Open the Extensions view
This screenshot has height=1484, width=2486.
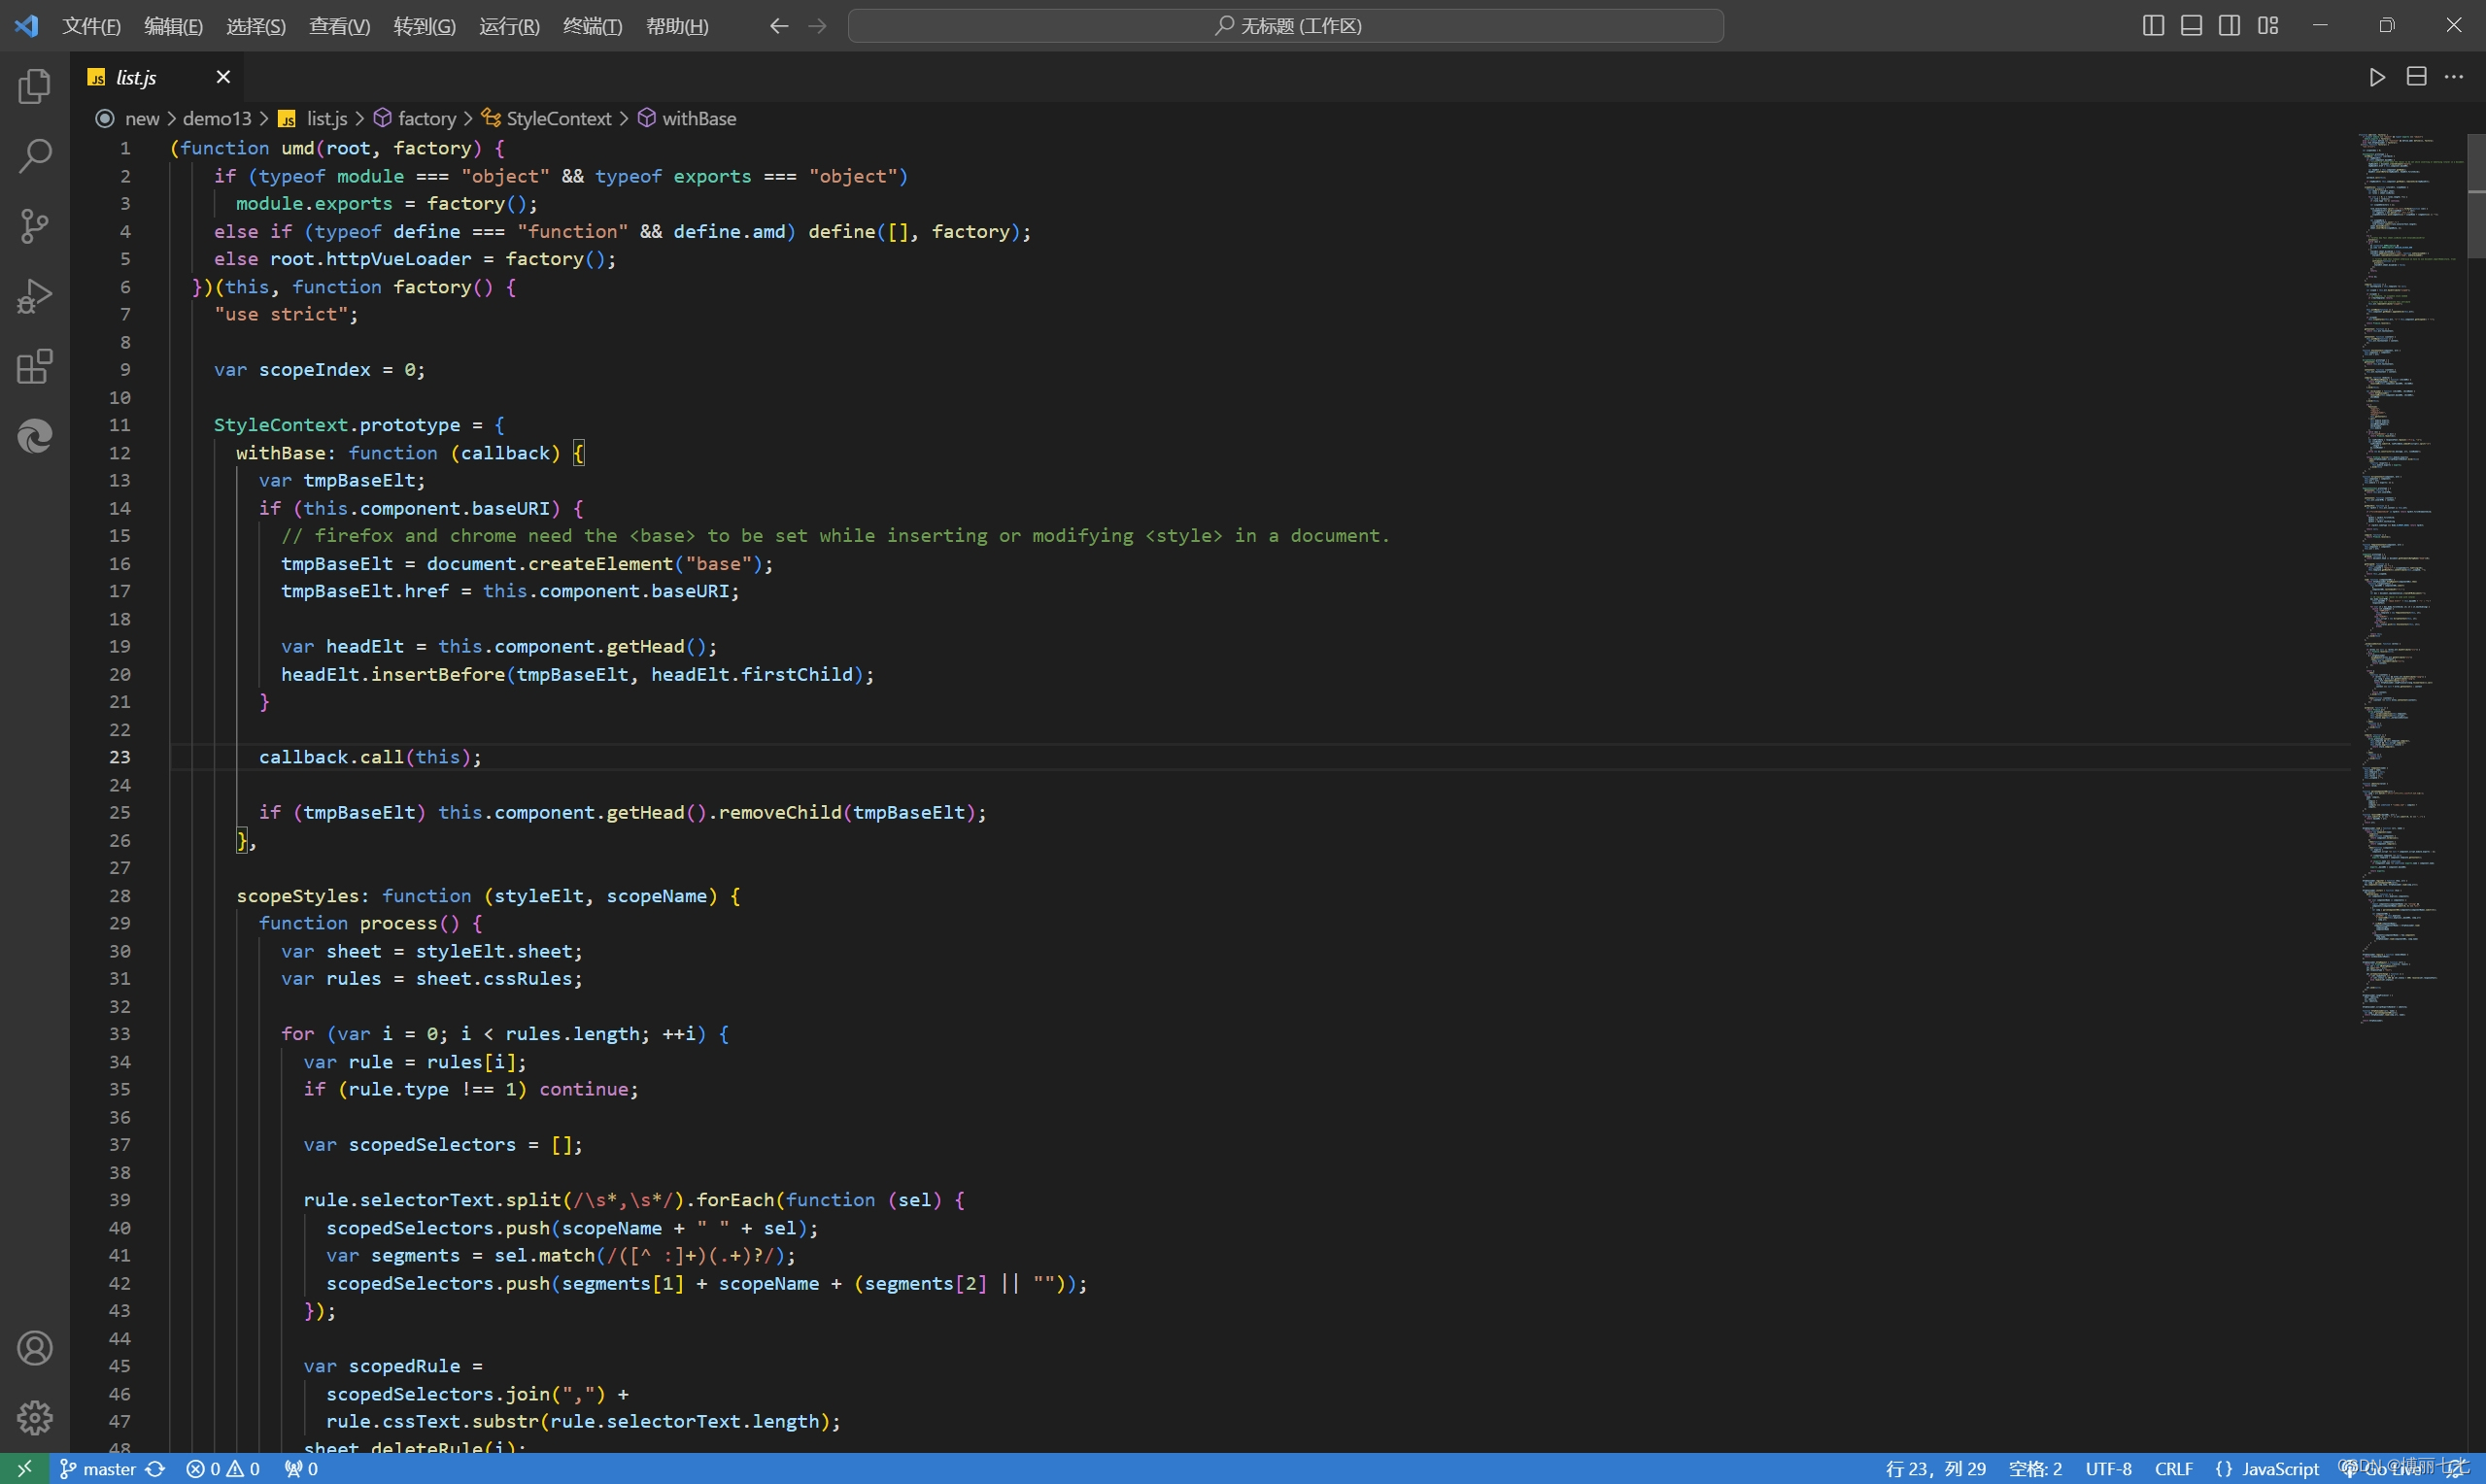(x=35, y=366)
